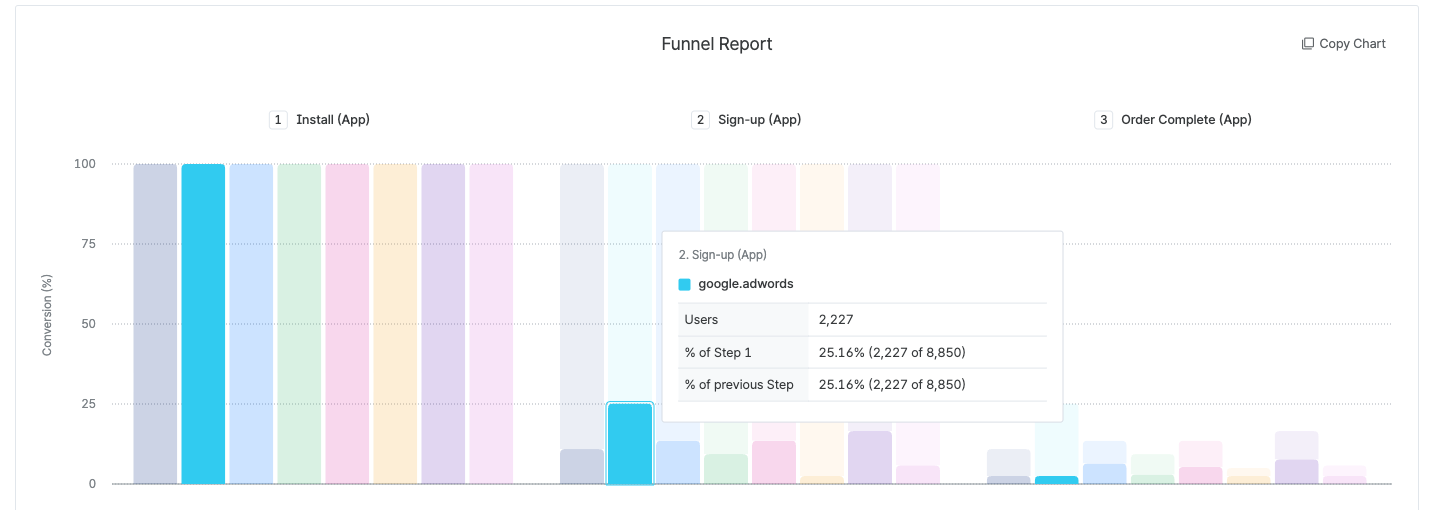Select the light green bar in Install step

click(299, 324)
